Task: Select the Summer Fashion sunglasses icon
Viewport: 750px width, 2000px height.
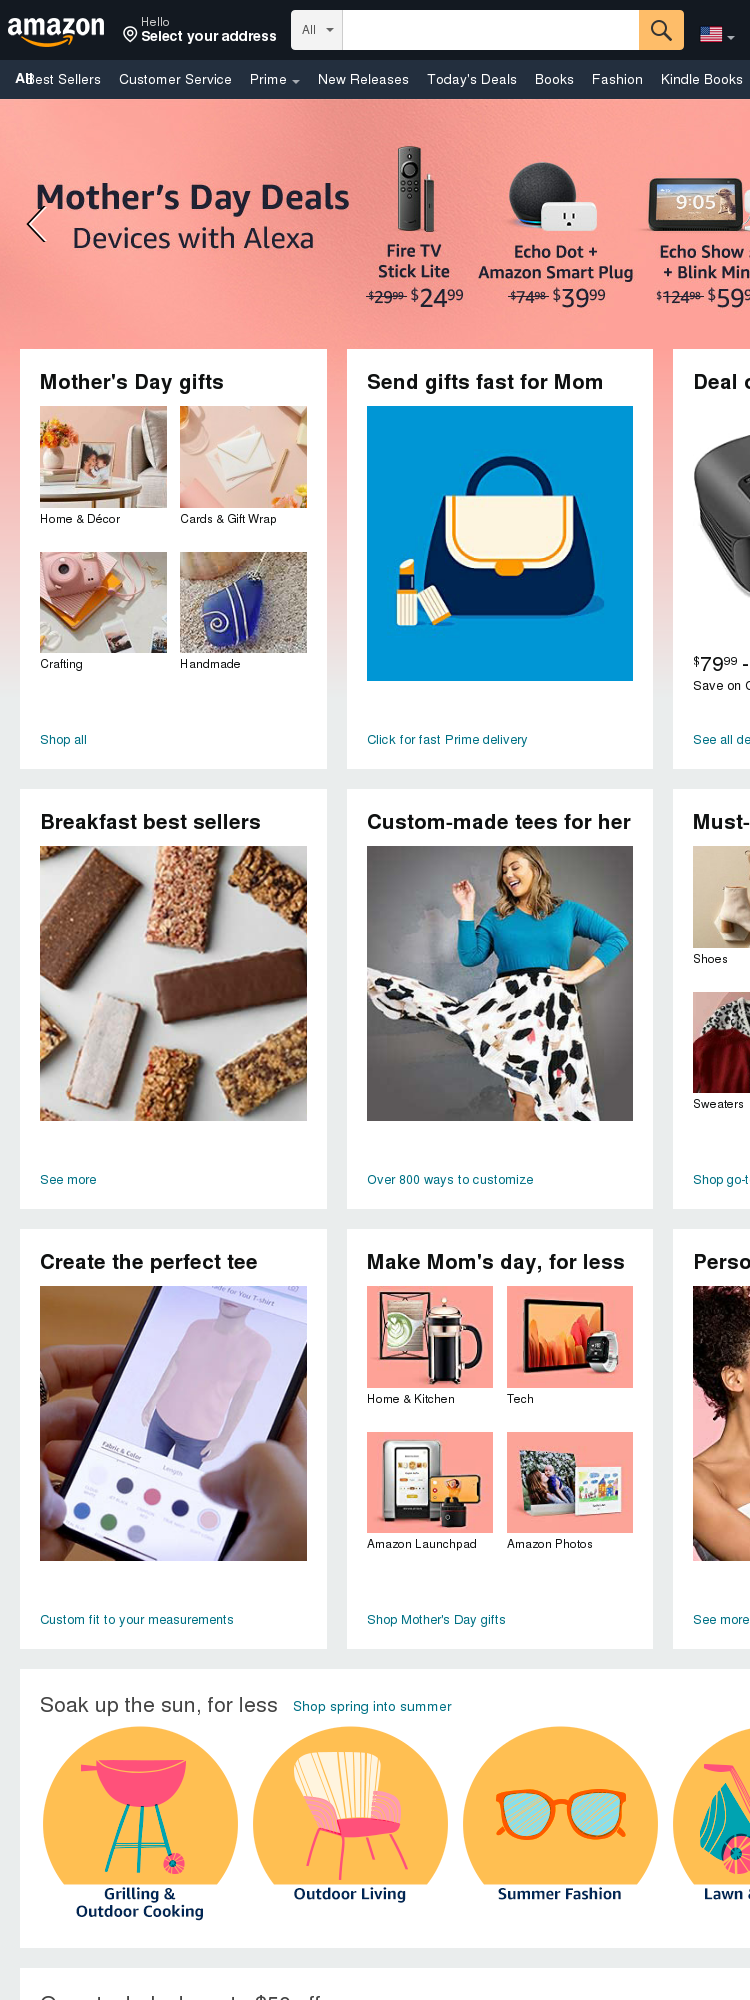Action: 560,1814
